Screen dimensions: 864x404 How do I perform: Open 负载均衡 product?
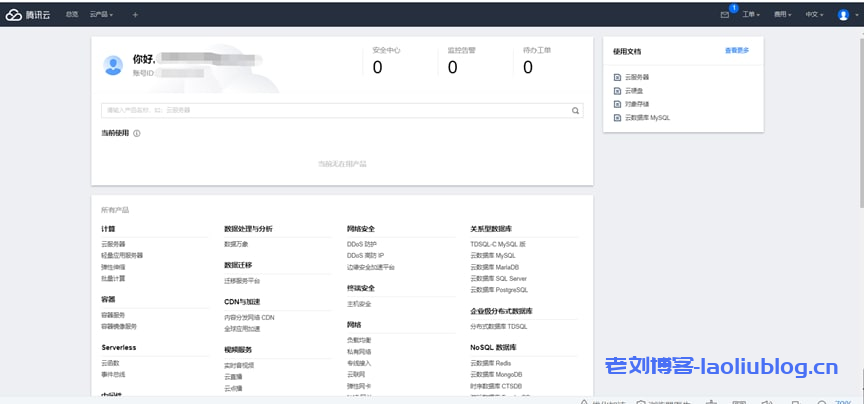click(x=359, y=340)
